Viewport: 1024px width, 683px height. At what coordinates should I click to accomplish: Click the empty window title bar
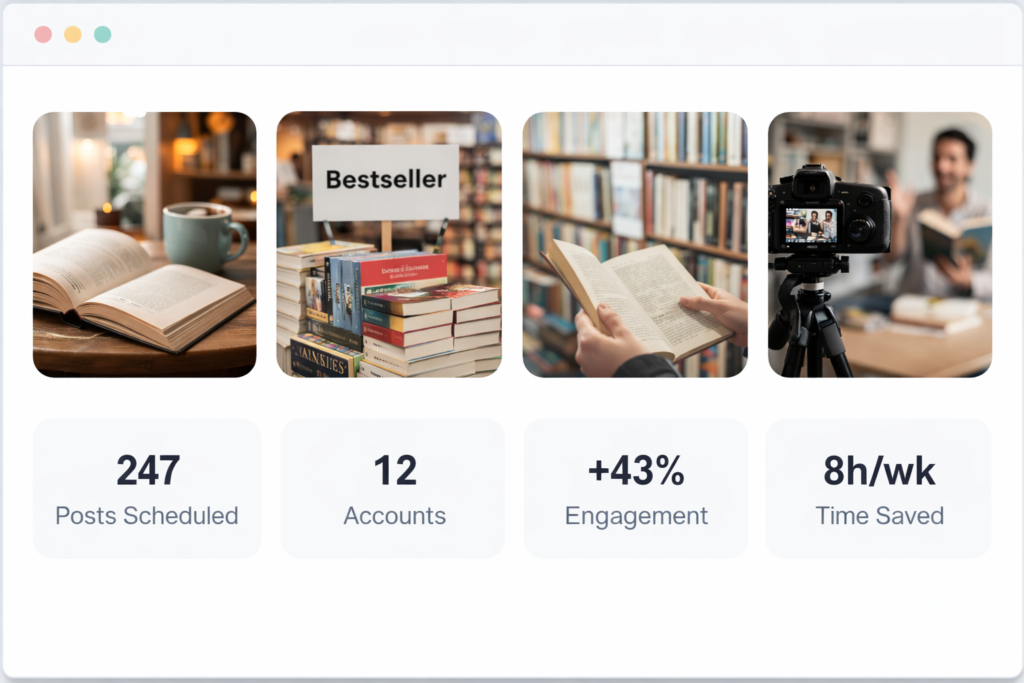(x=560, y=35)
